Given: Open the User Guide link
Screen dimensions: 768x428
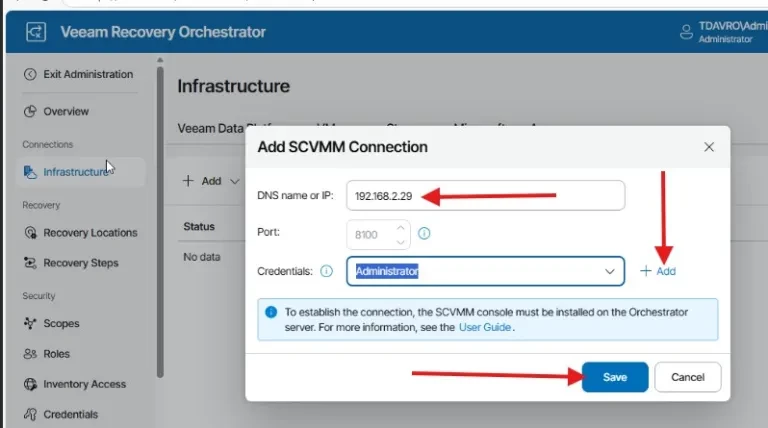Looking at the screenshot, I should click(x=485, y=327).
